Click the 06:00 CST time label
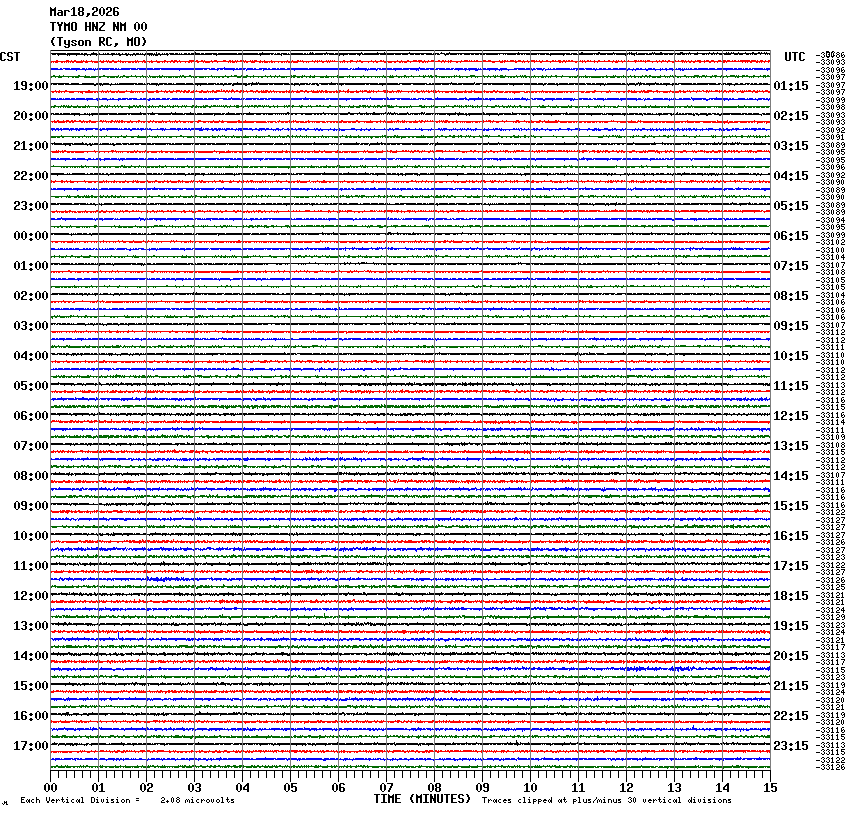 click(x=31, y=416)
